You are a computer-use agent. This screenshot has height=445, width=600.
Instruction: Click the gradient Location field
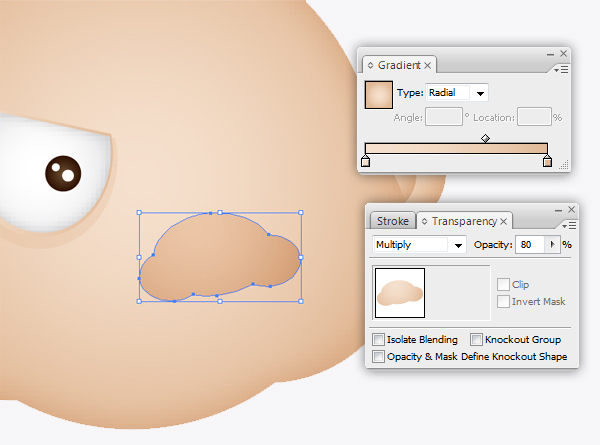click(534, 117)
